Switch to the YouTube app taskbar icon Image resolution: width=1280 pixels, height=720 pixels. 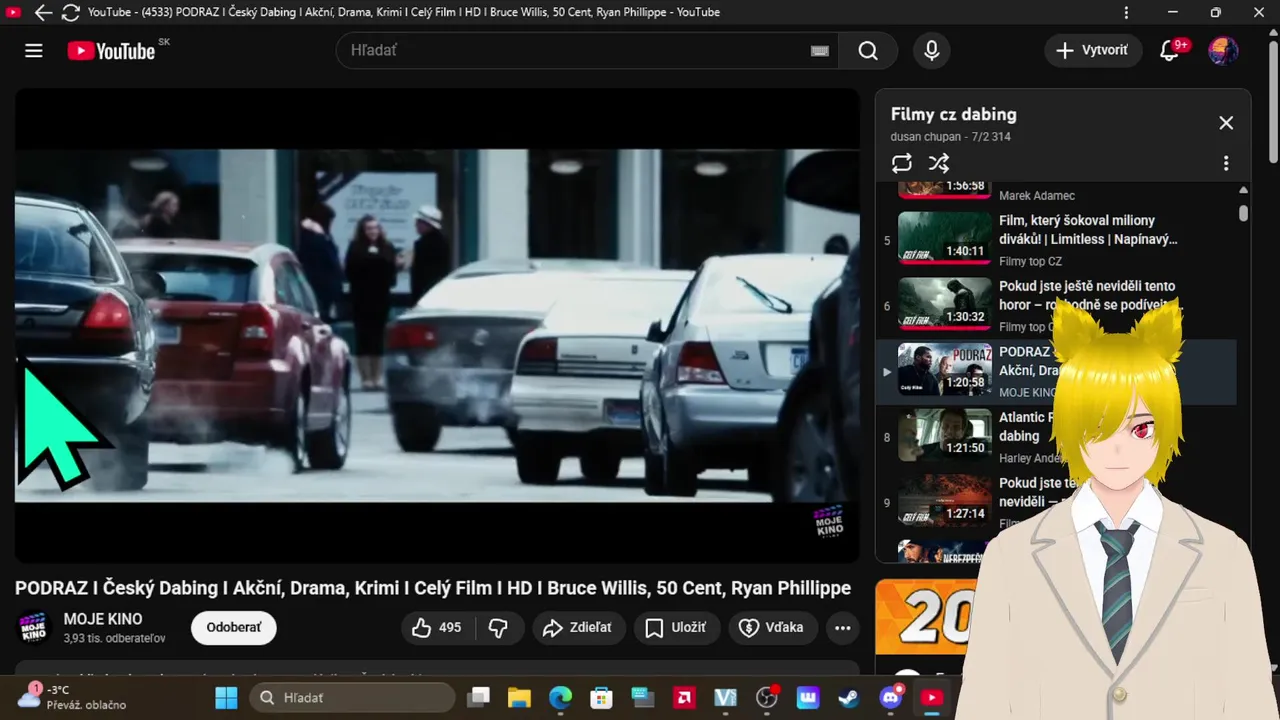pyautogui.click(x=931, y=697)
